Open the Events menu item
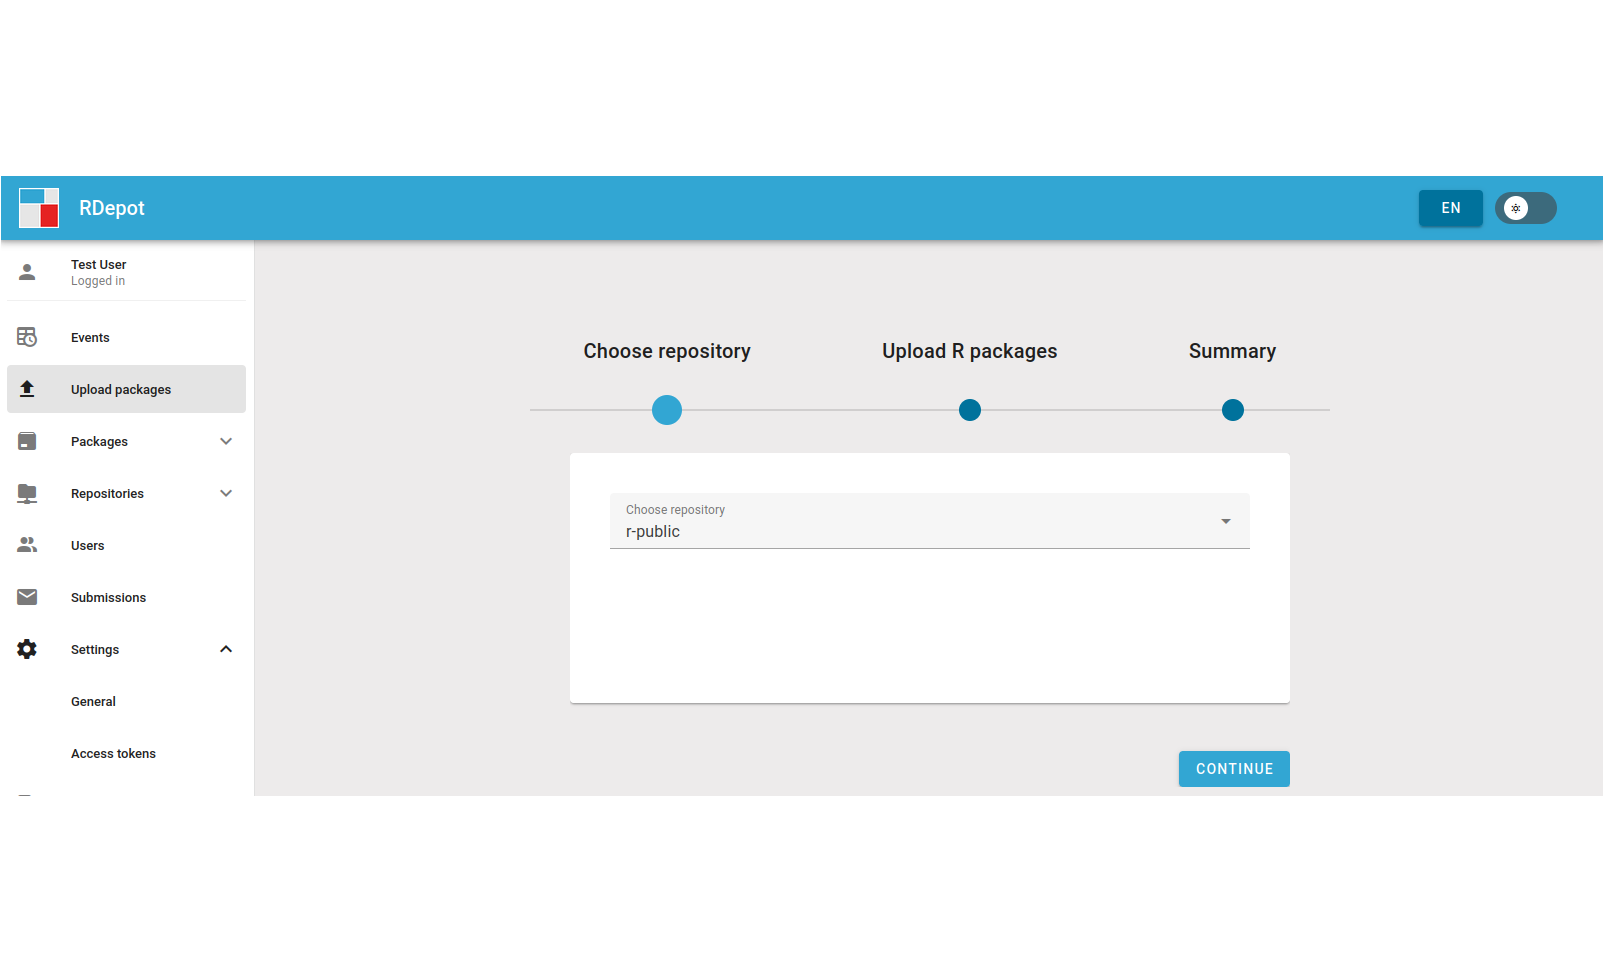 tap(126, 337)
